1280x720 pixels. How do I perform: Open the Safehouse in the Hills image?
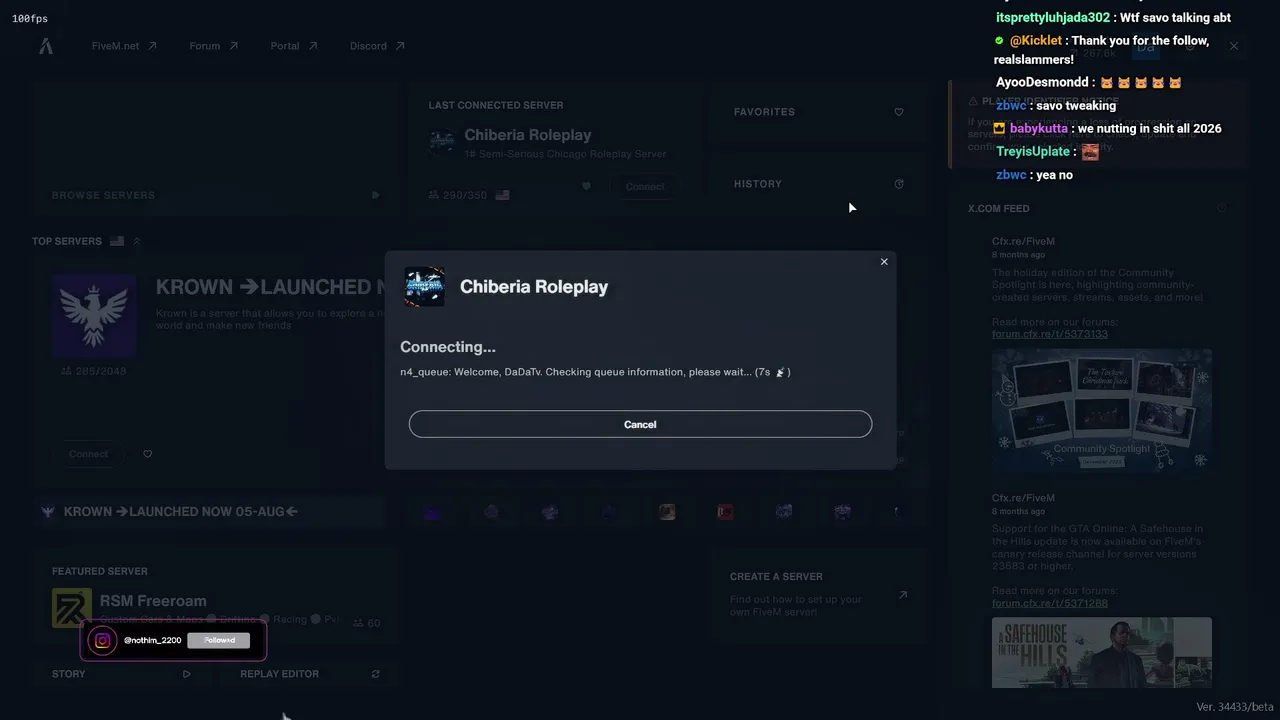[x=1102, y=652]
